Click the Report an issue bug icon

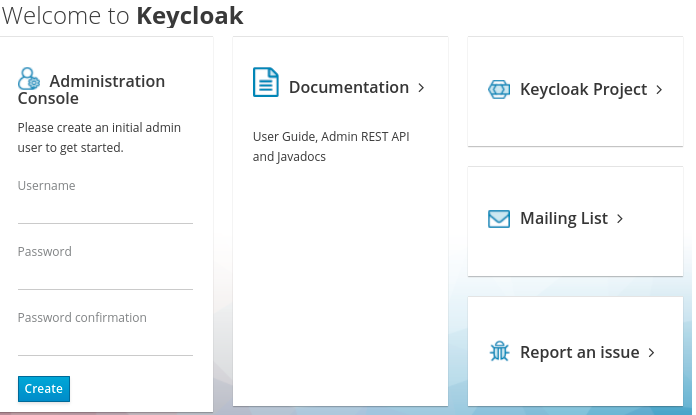(499, 352)
